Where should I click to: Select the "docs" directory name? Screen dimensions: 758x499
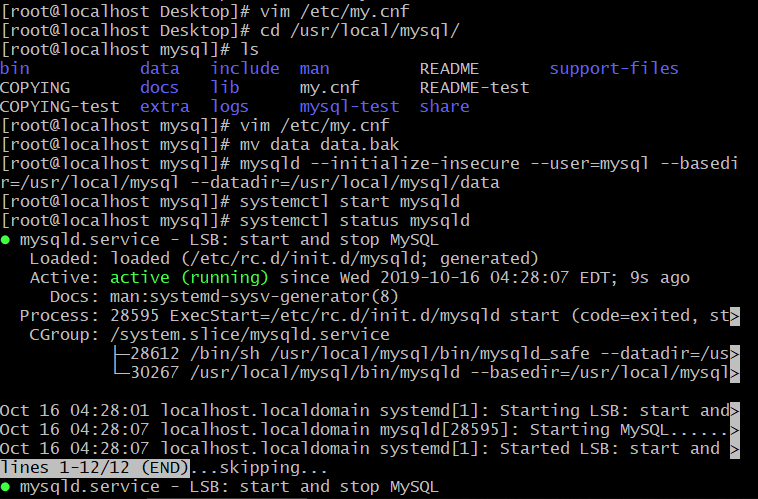click(159, 88)
